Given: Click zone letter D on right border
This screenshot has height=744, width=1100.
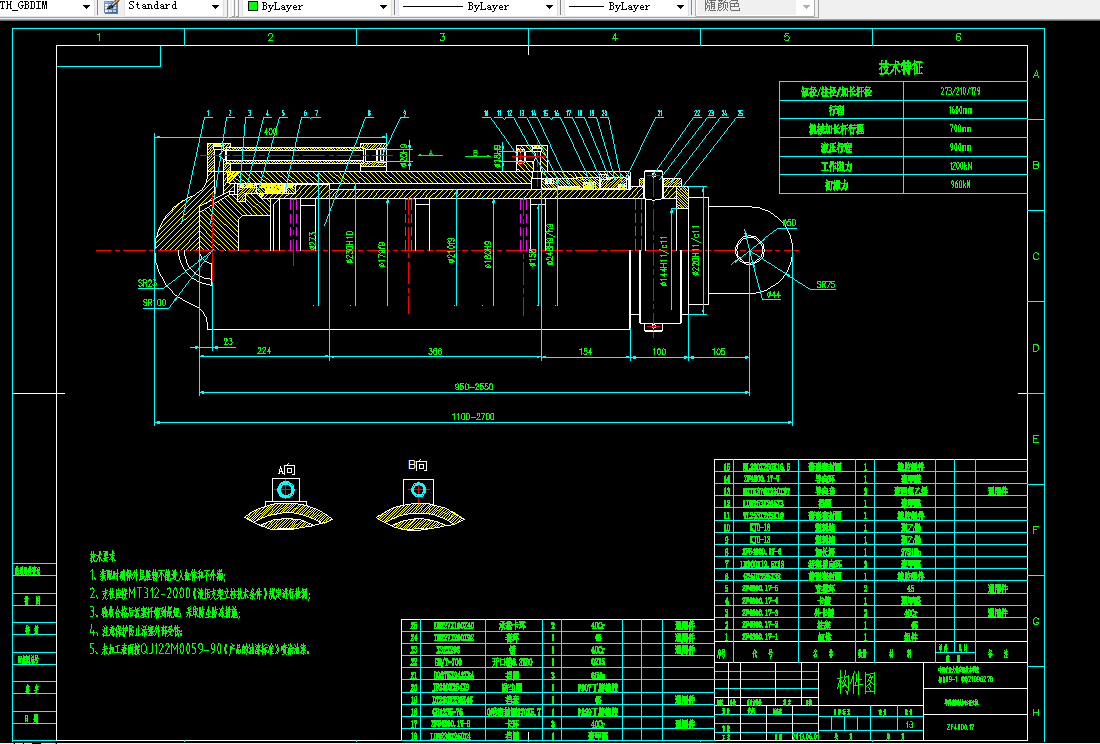Looking at the screenshot, I should (1035, 348).
